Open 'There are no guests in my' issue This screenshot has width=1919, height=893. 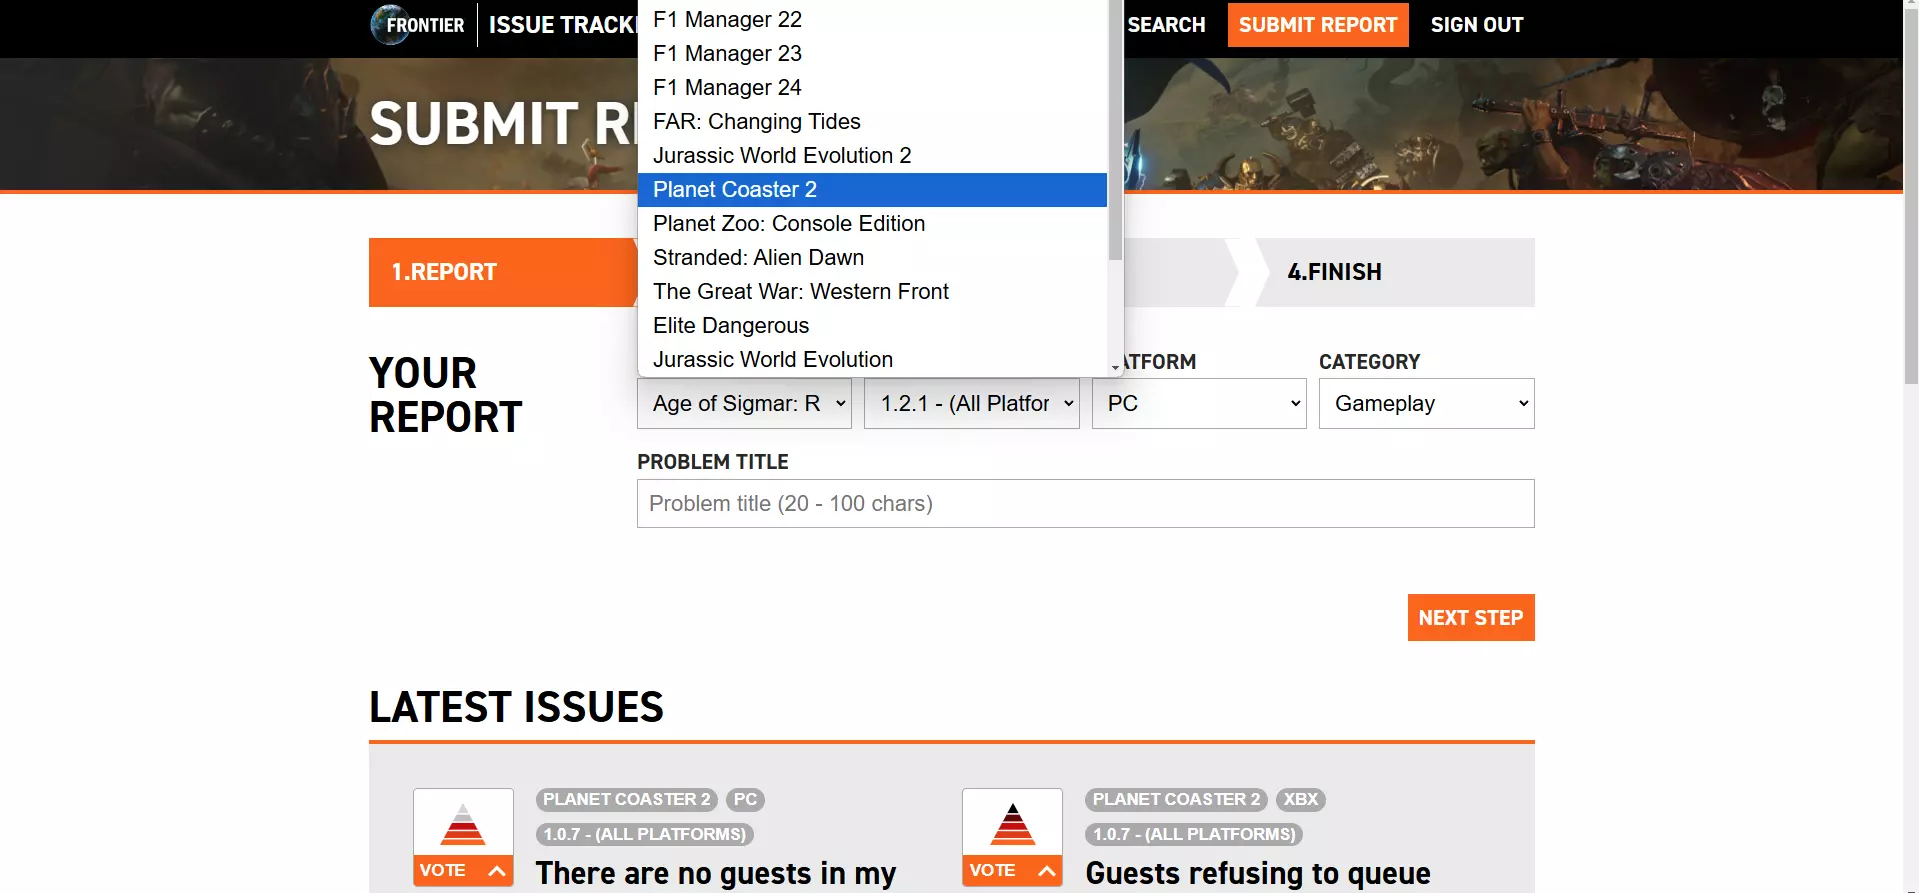[716, 873]
